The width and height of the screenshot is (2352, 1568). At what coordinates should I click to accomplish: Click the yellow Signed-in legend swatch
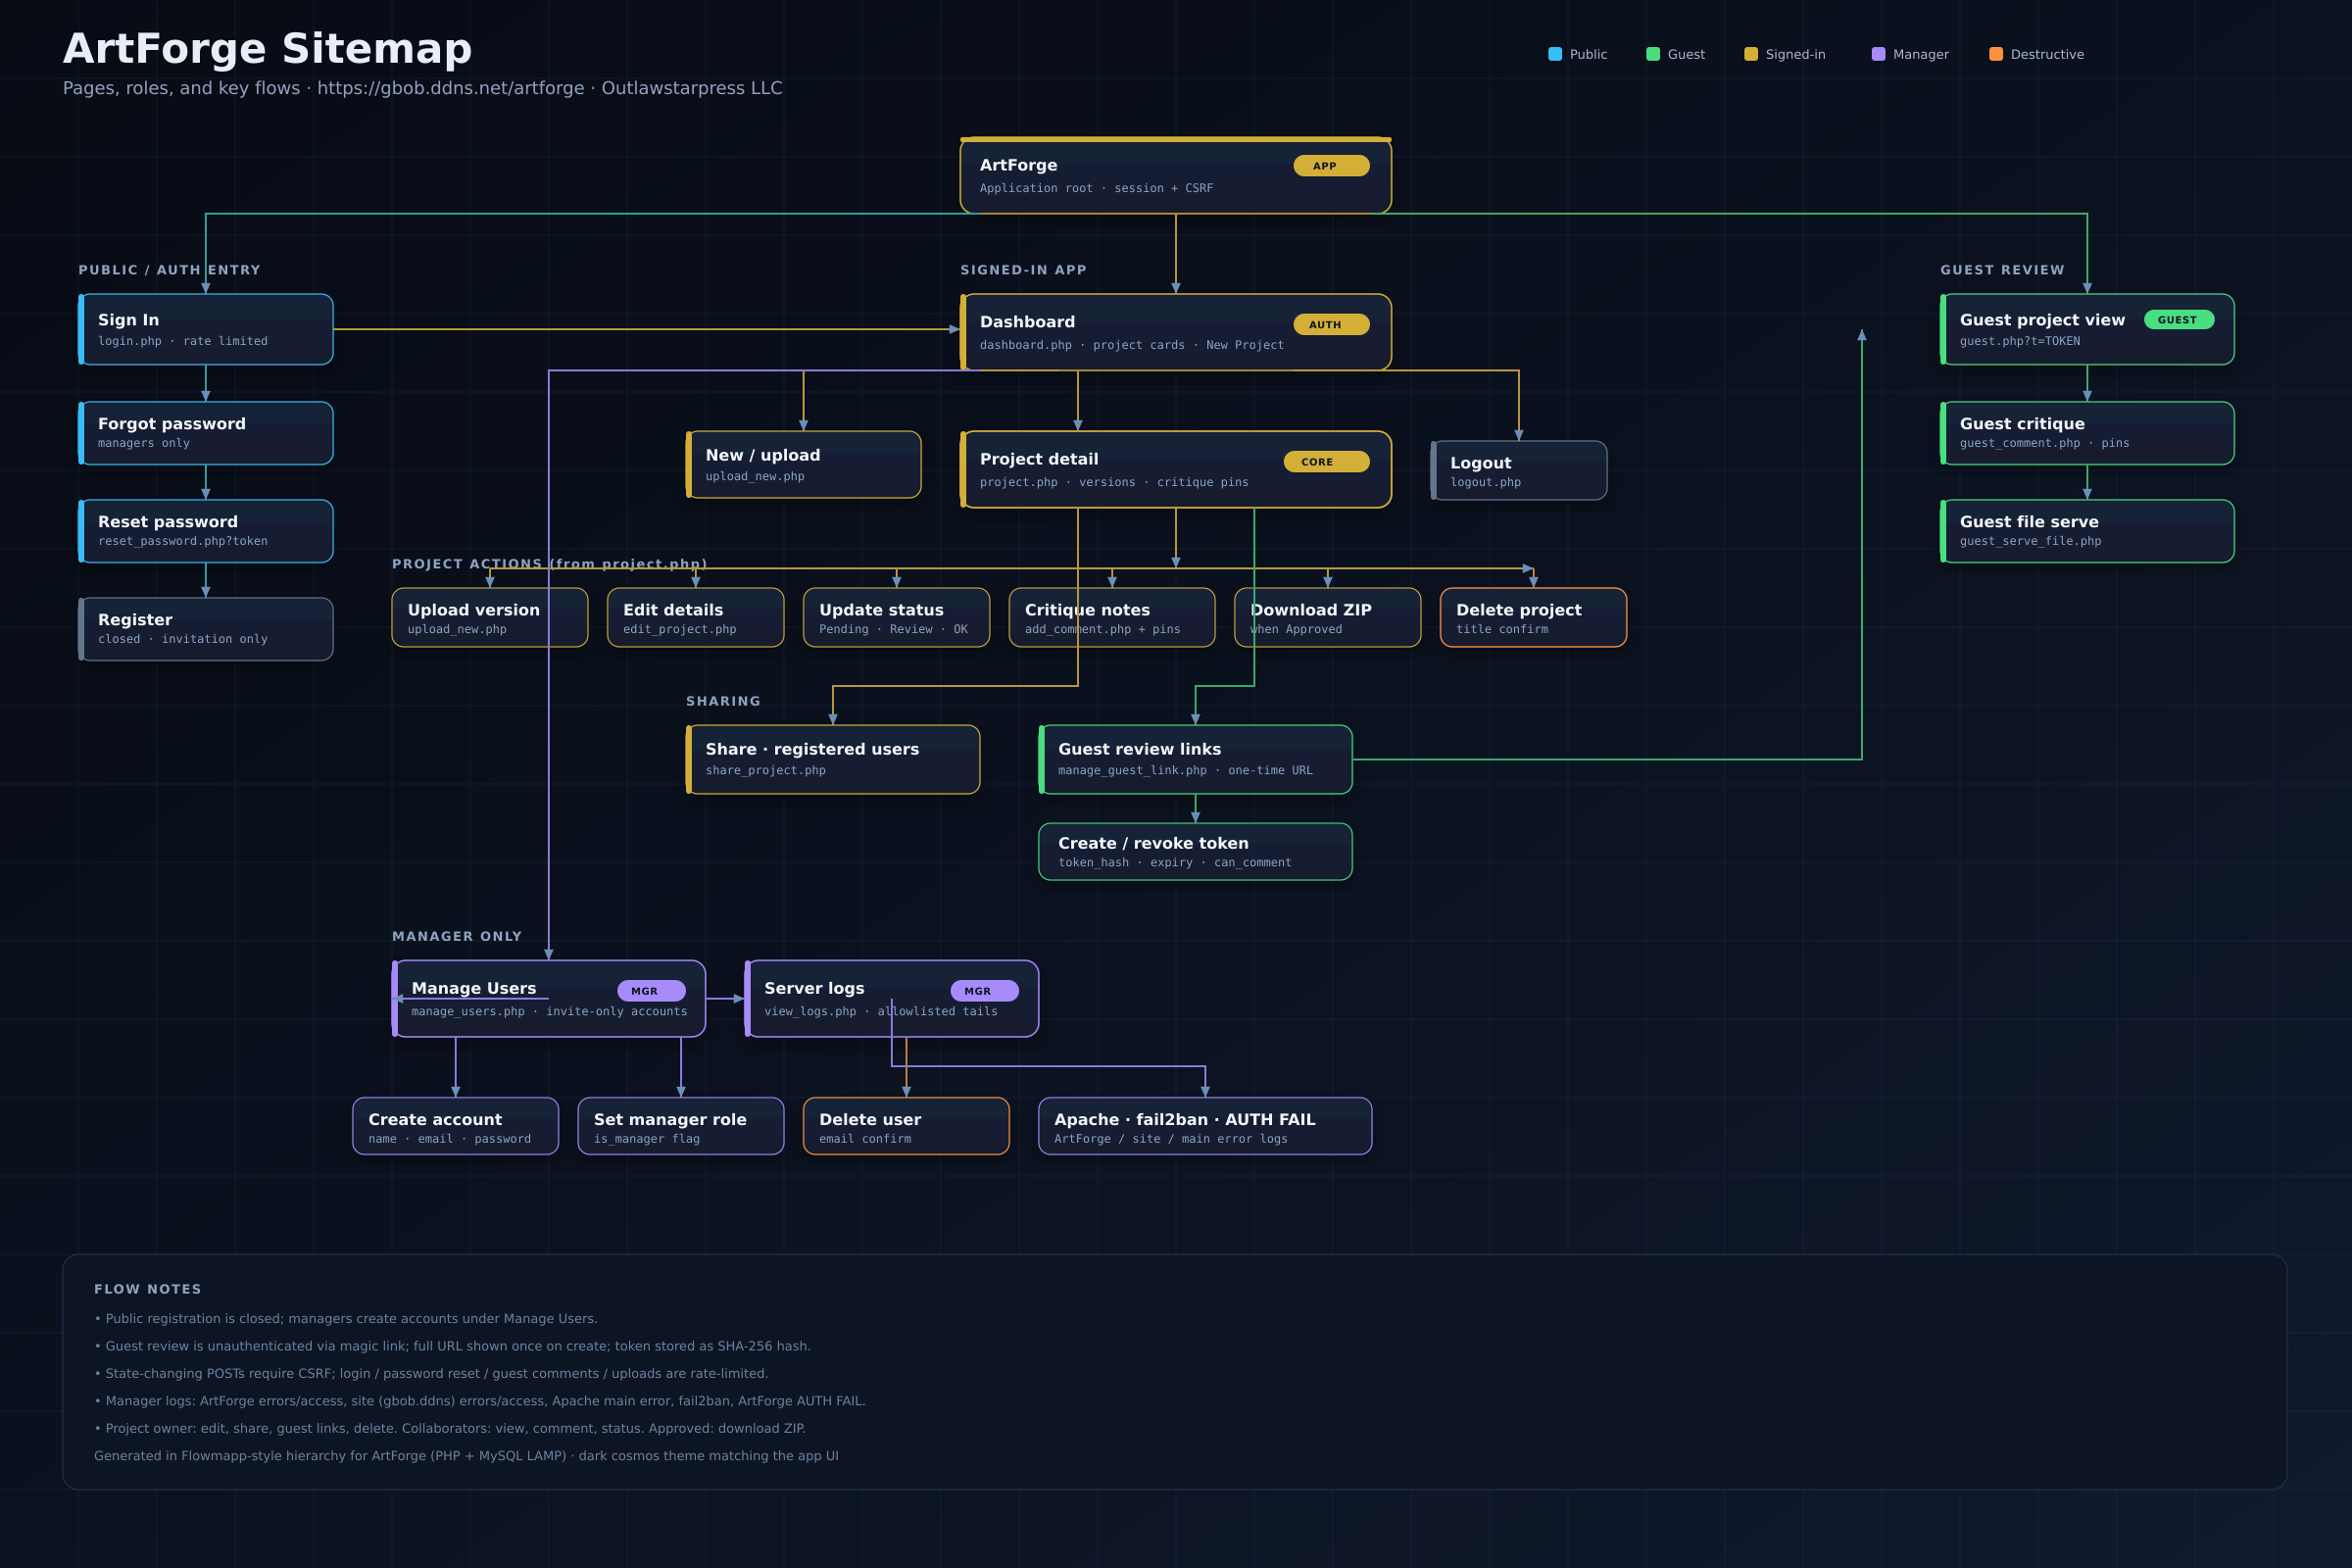pyautogui.click(x=1751, y=54)
